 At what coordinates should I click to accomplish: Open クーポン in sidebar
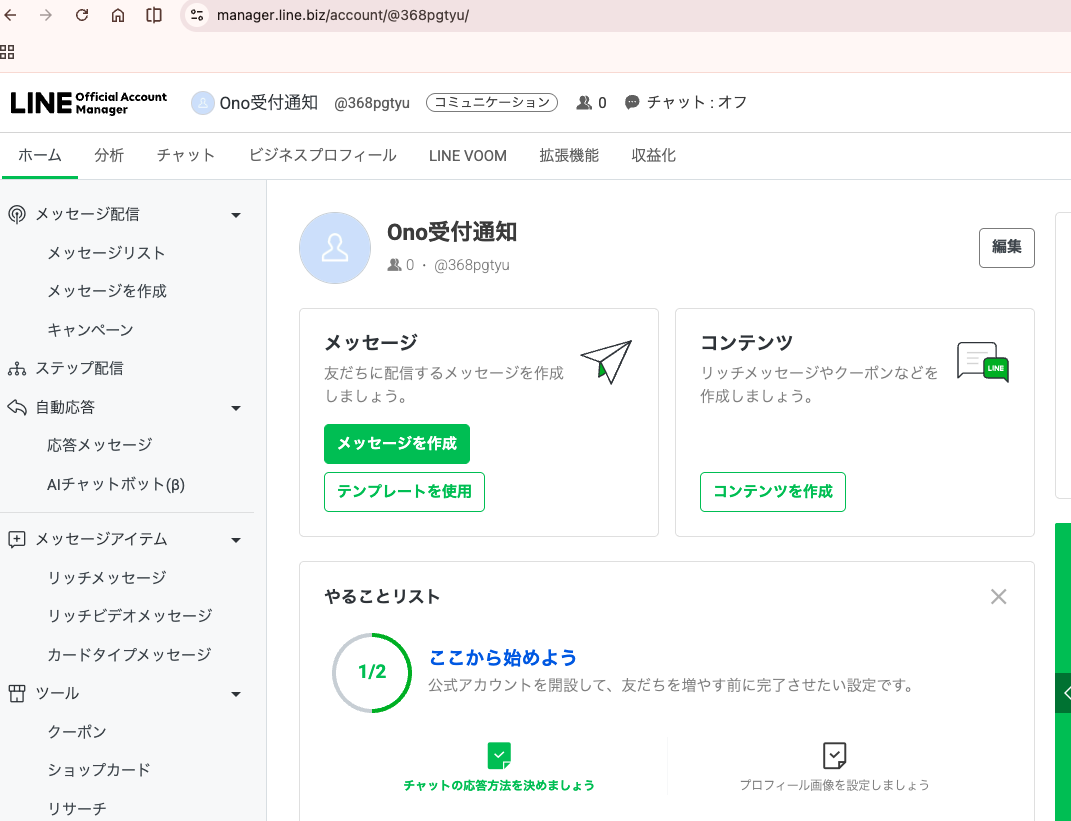(76, 732)
